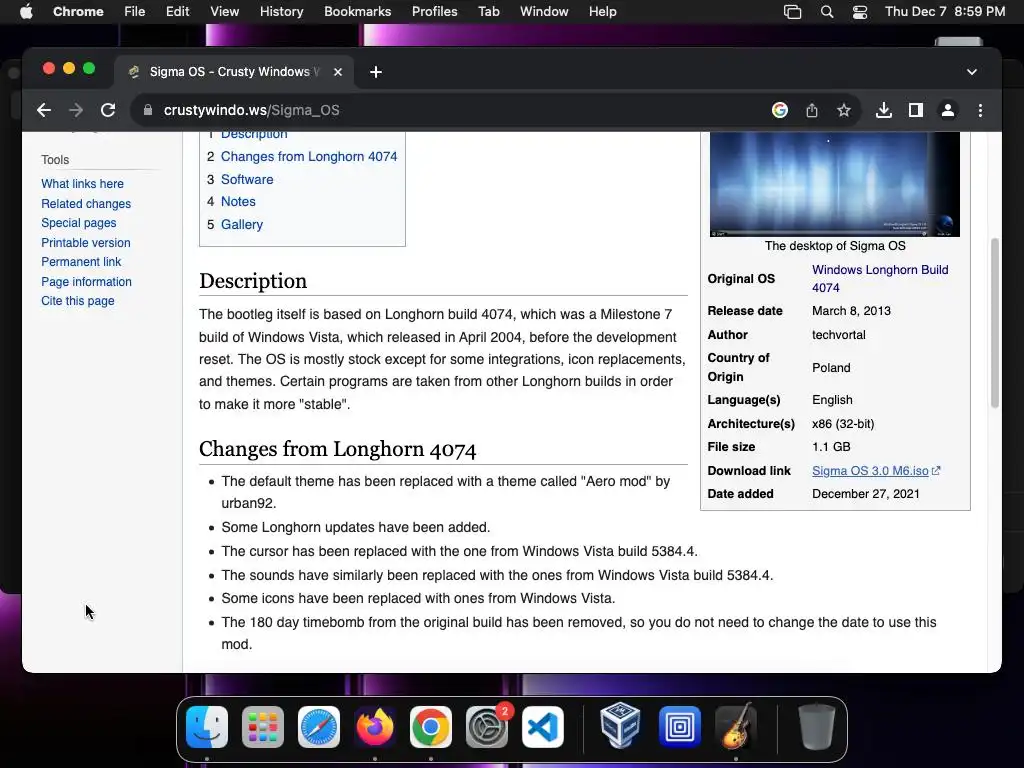The image size is (1024, 768).
Task: Open System Settings from the dock
Action: pyautogui.click(x=487, y=727)
